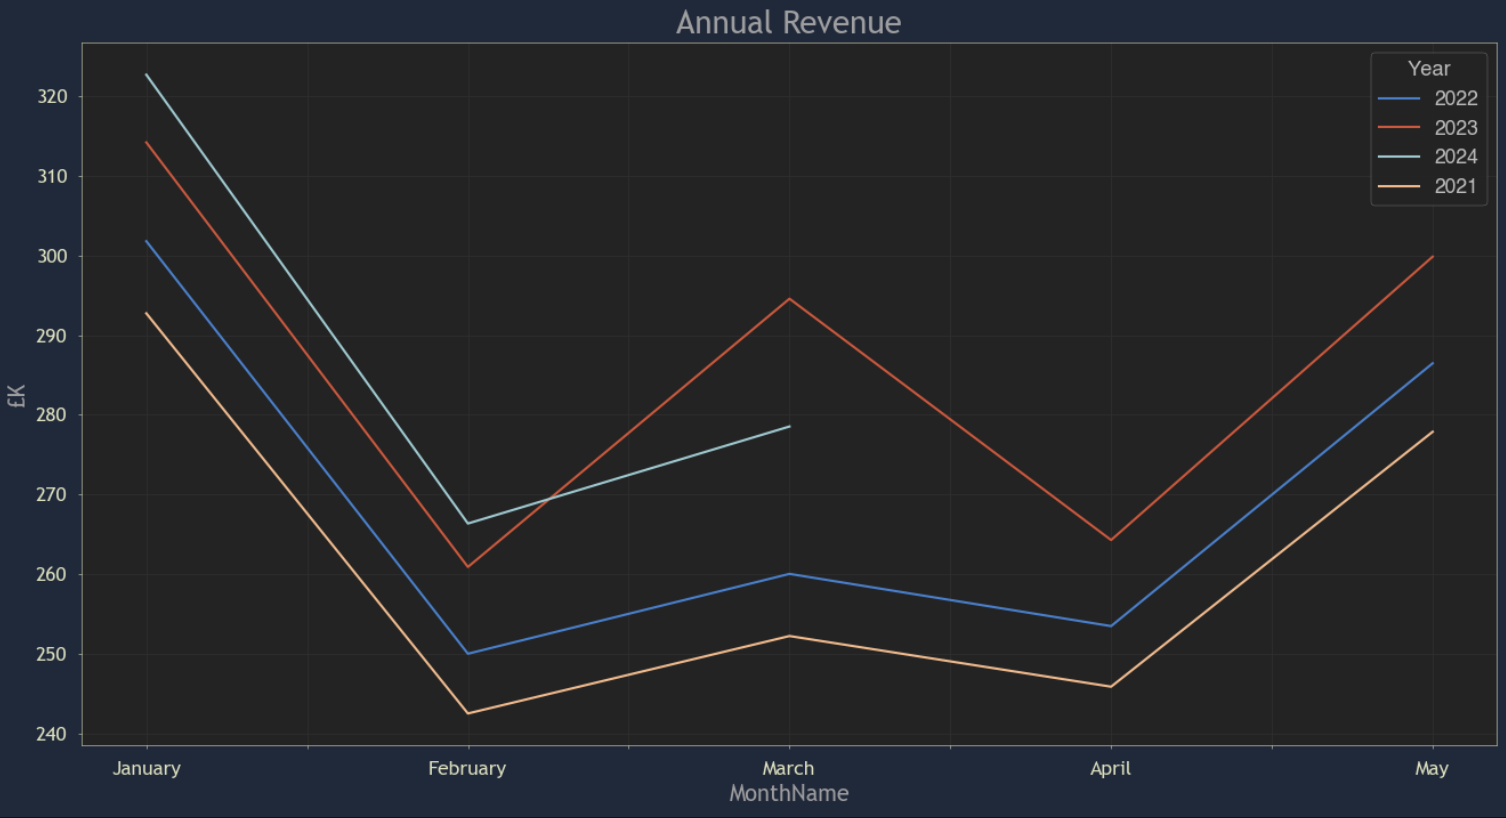Click the 2023 line's January starting point
Screen dimensions: 1506x818
[x=147, y=143]
